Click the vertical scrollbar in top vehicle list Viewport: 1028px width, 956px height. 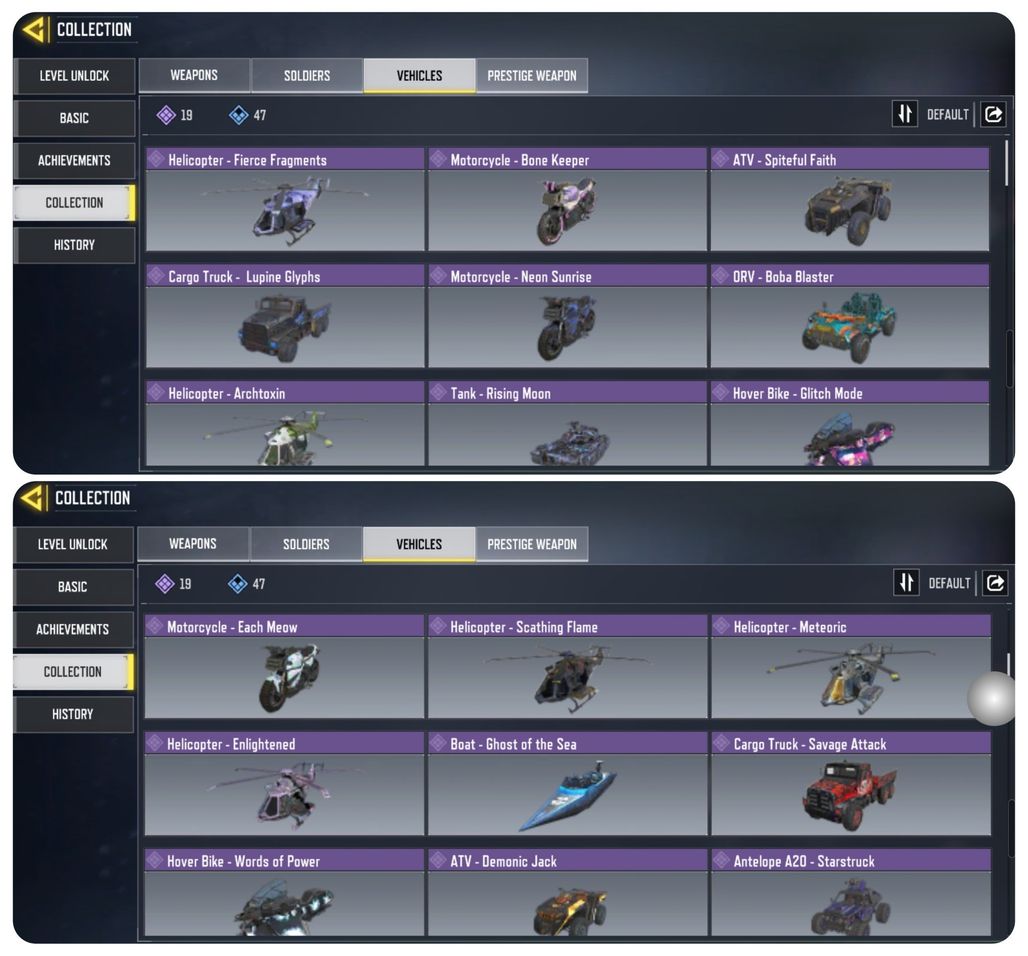(1007, 164)
